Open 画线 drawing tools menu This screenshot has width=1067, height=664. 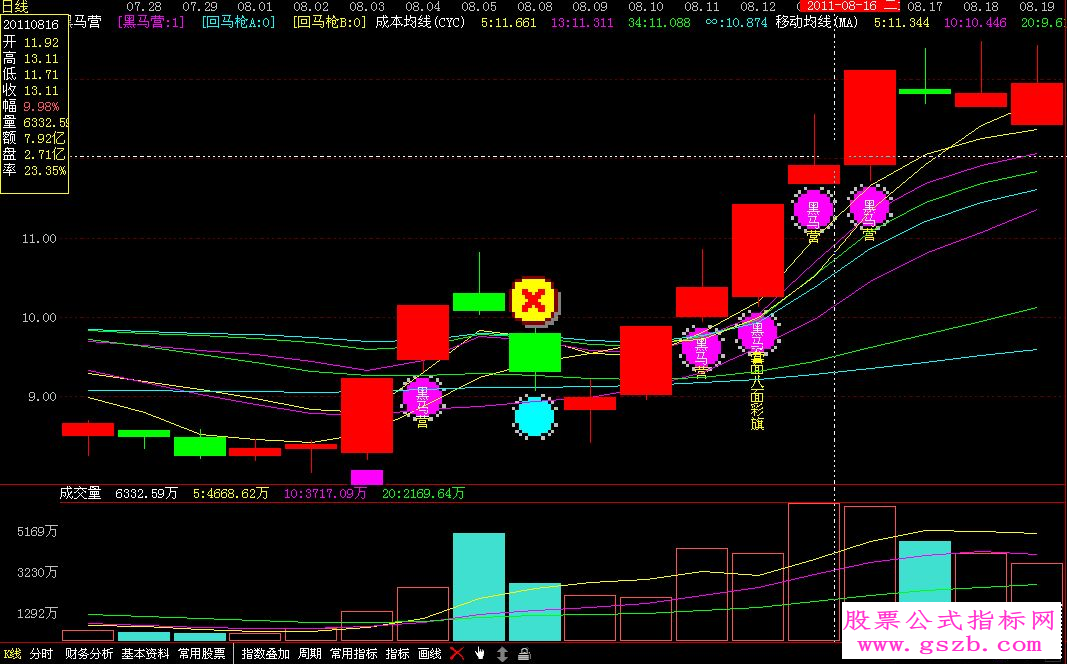tap(429, 654)
